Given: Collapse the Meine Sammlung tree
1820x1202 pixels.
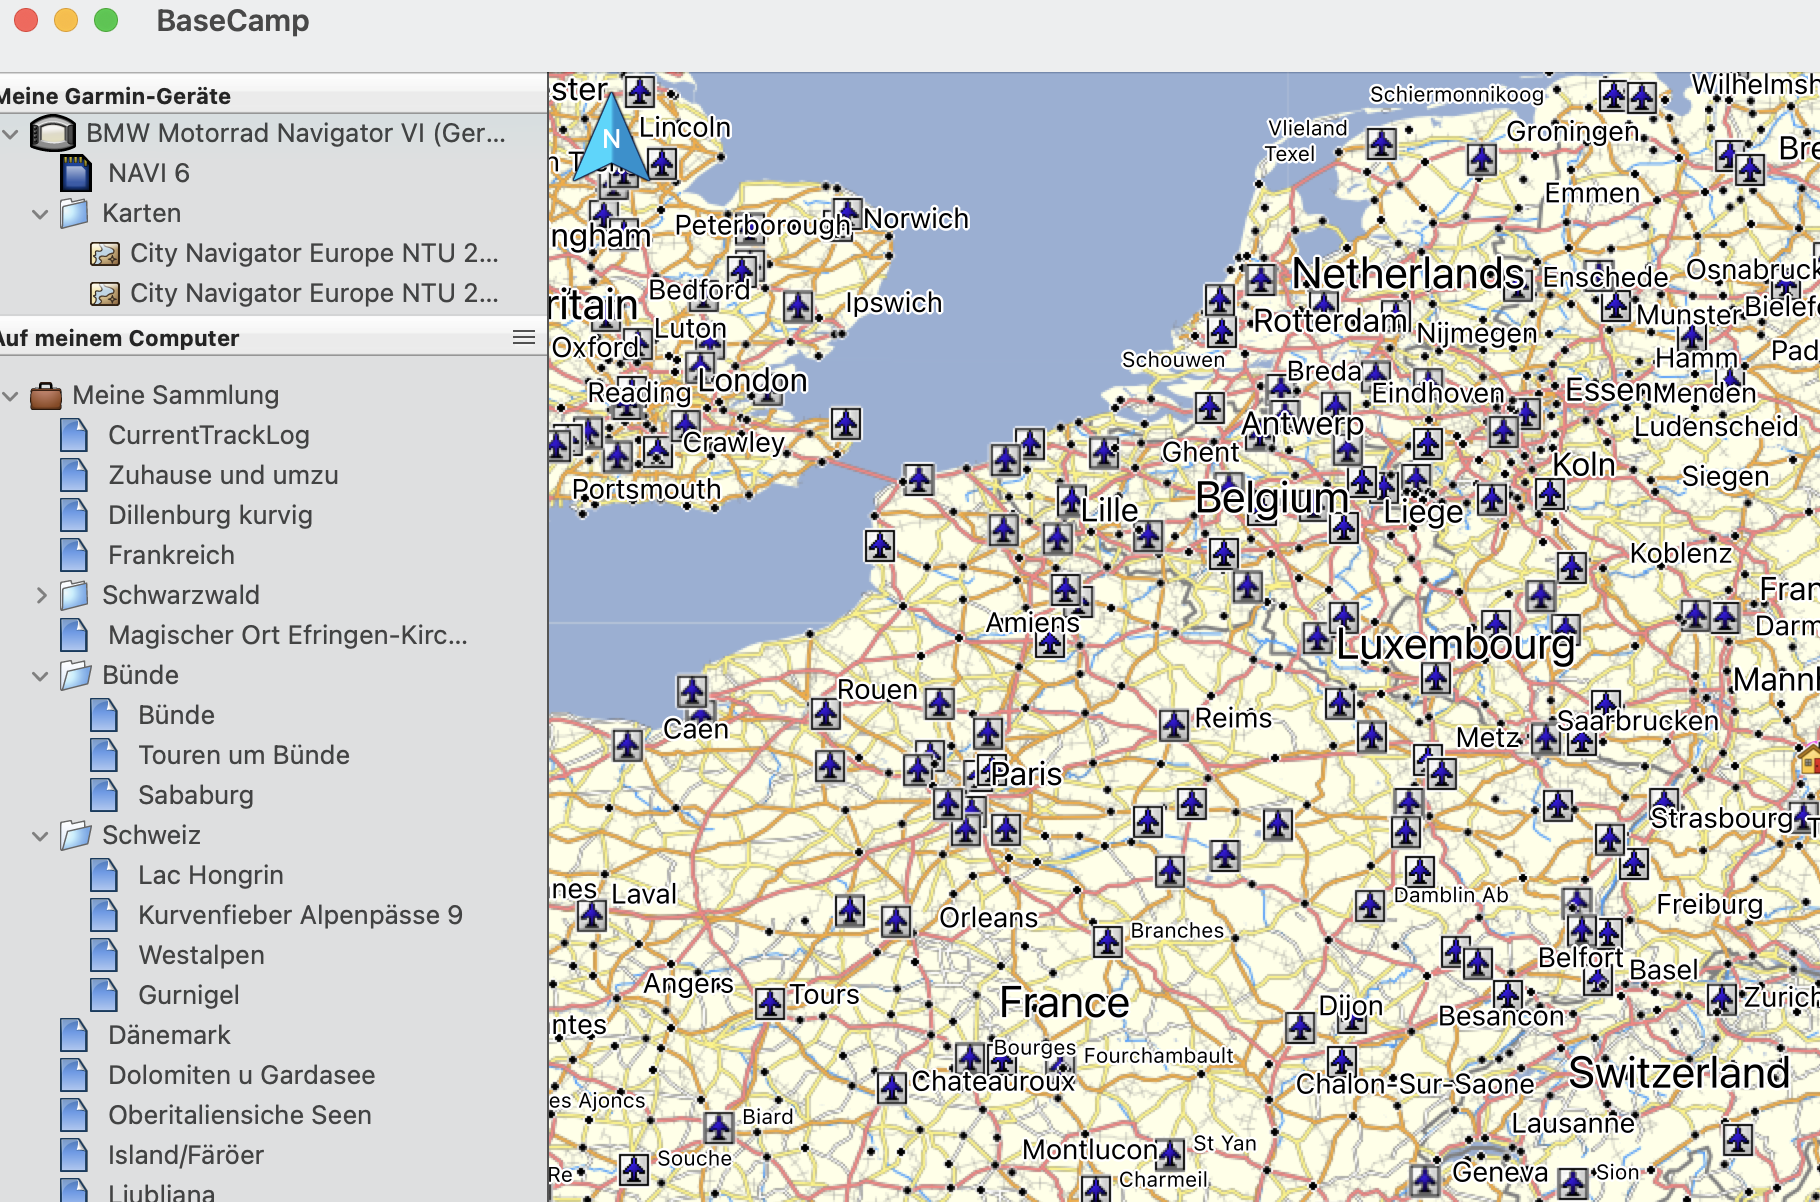Looking at the screenshot, I should point(11,396).
